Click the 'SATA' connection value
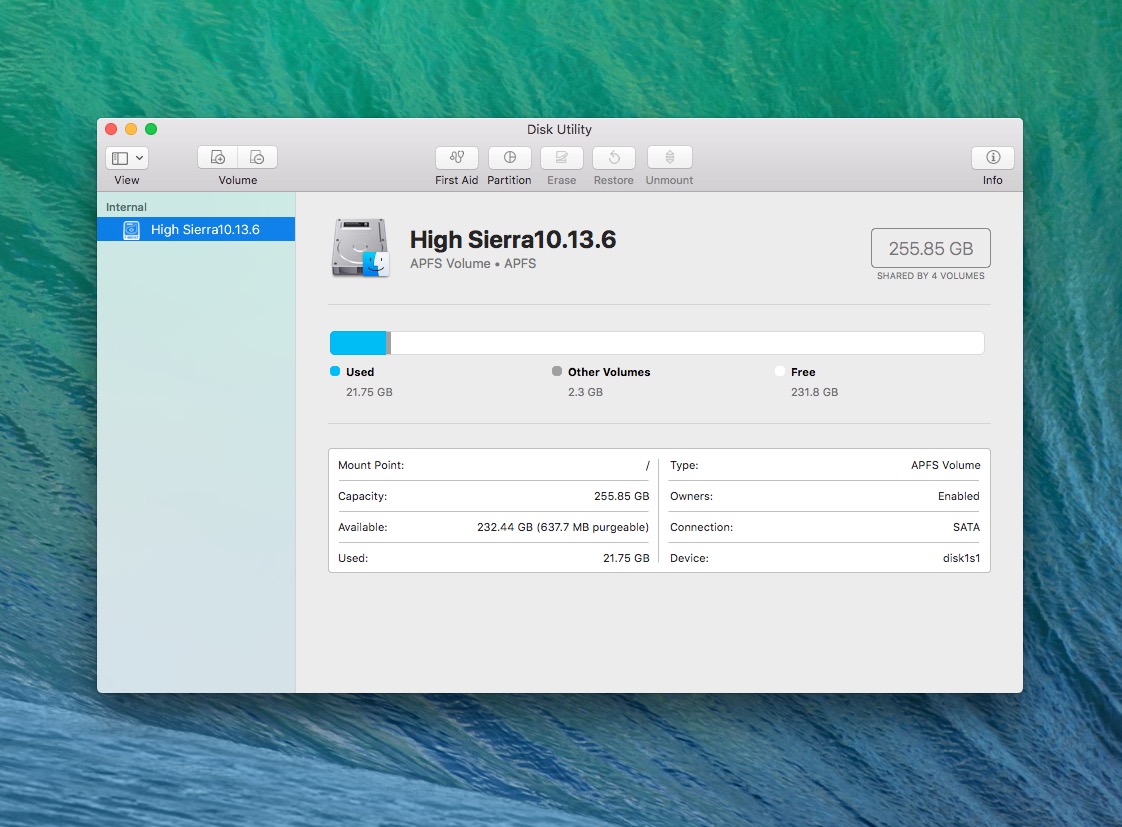 (966, 527)
